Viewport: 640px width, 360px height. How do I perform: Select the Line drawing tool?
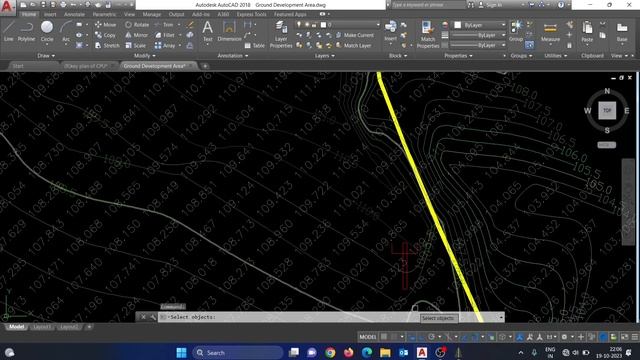coord(9,31)
